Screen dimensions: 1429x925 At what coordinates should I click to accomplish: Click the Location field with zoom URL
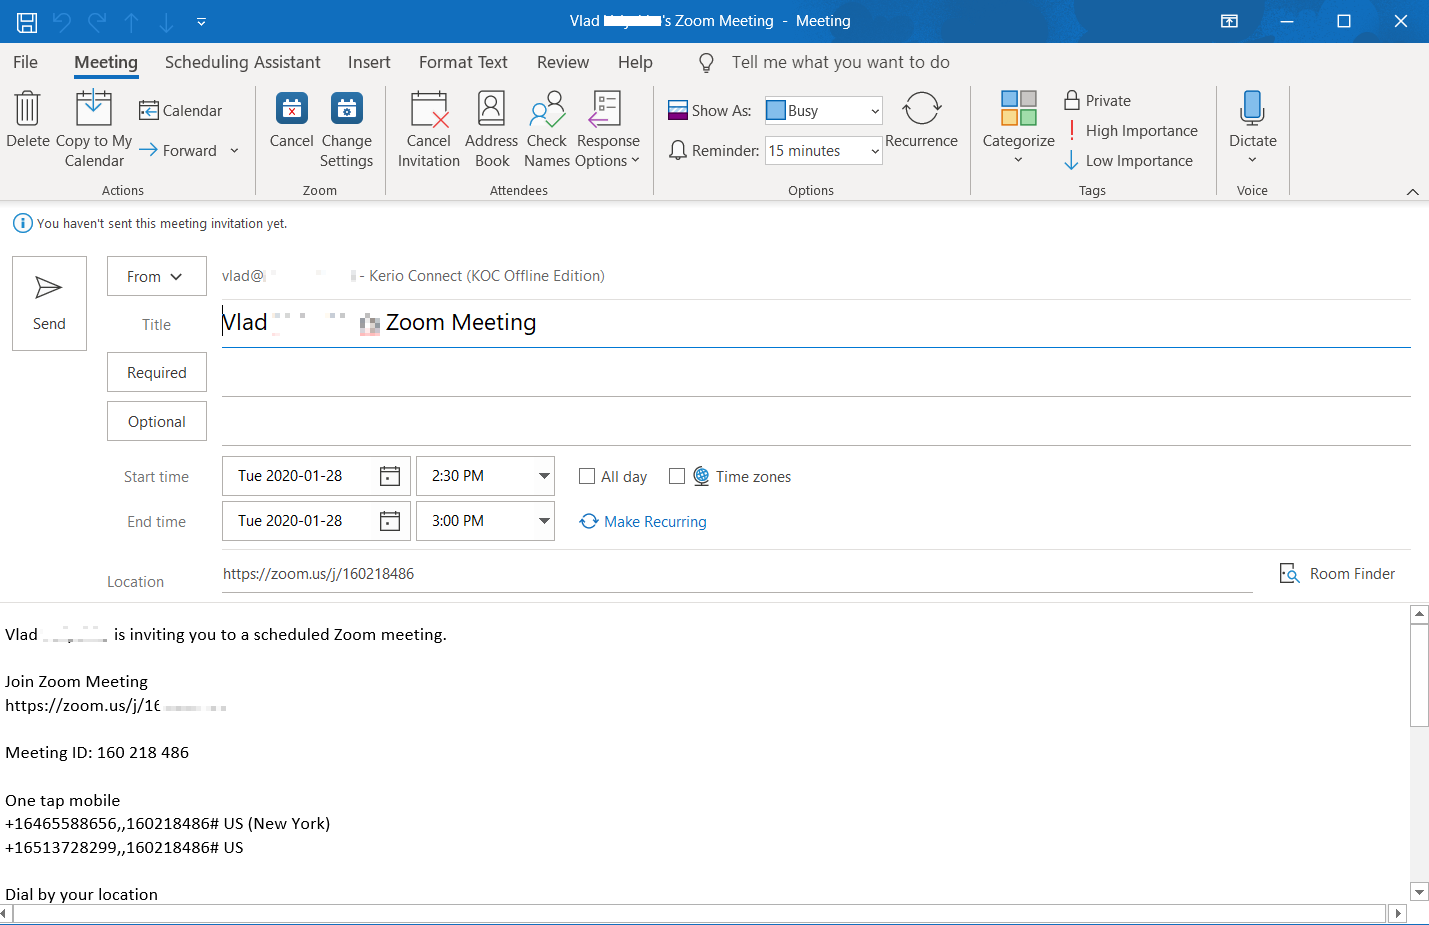point(737,574)
